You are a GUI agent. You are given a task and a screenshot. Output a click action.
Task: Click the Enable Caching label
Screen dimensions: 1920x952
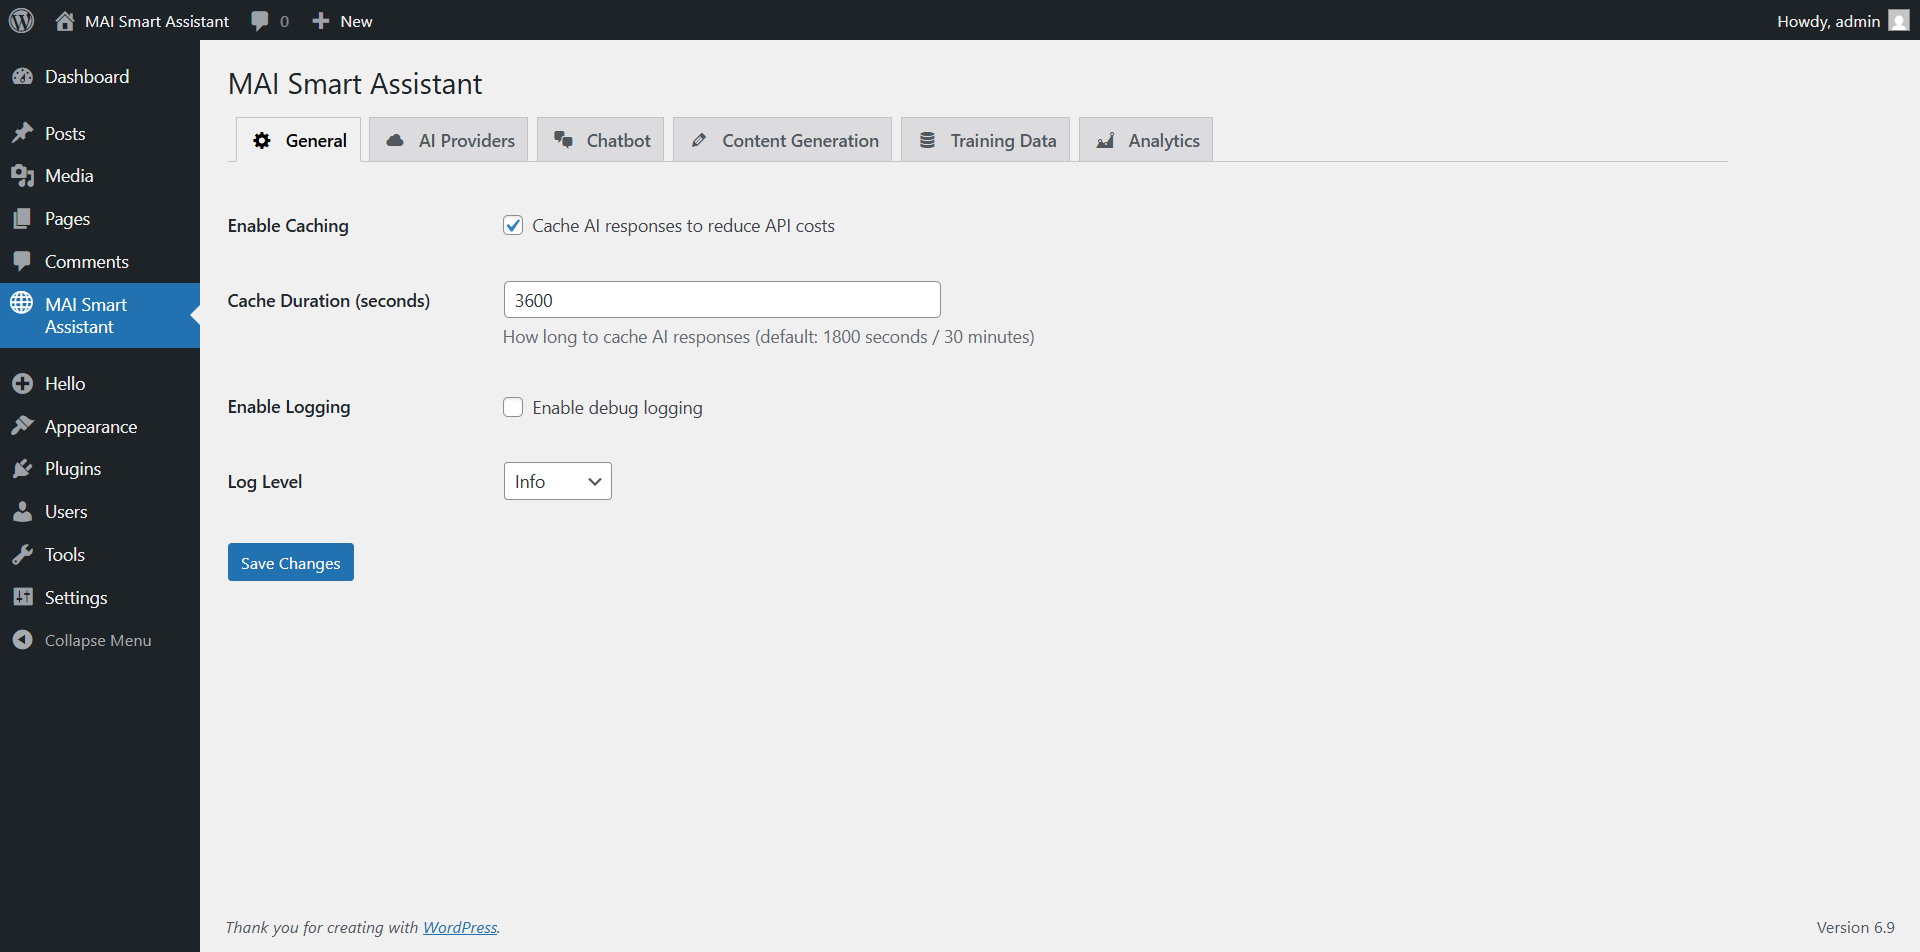(x=288, y=226)
